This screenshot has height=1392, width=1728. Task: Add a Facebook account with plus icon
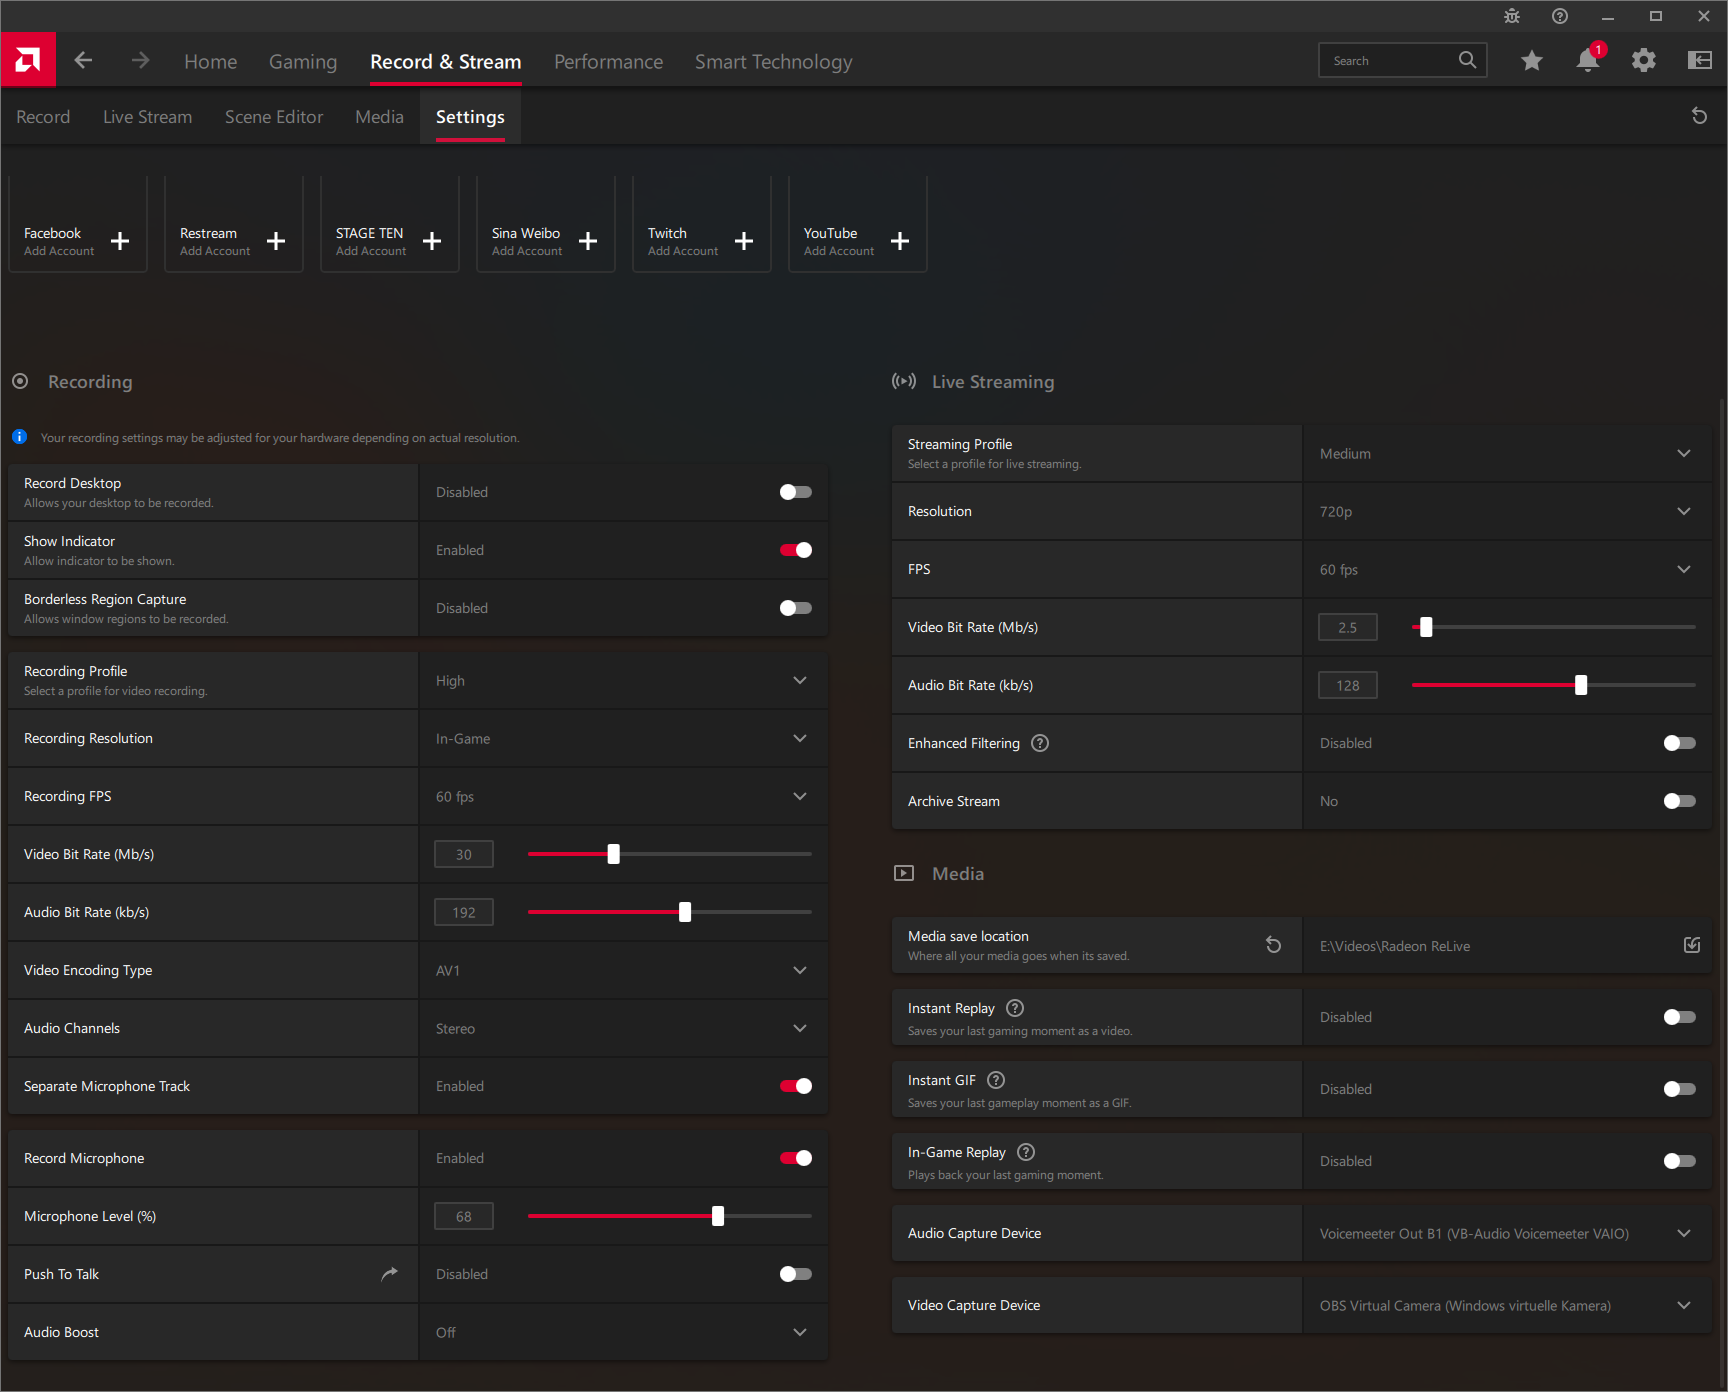tap(120, 241)
